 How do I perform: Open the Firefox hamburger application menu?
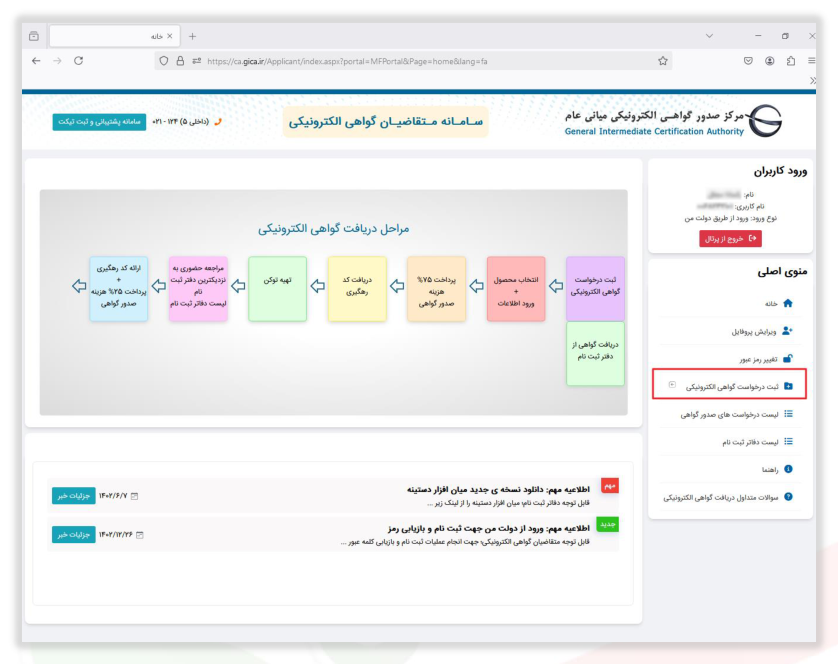pyautogui.click(x=811, y=61)
